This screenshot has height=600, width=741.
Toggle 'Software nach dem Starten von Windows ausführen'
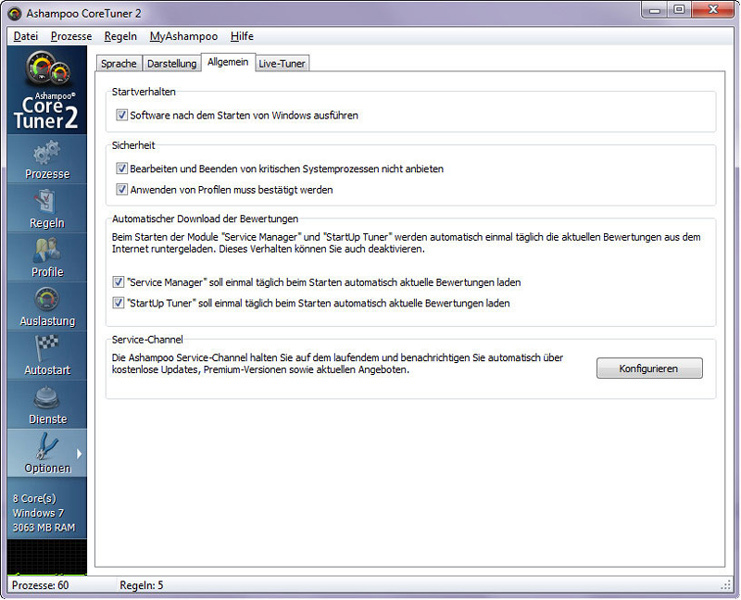[x=121, y=115]
